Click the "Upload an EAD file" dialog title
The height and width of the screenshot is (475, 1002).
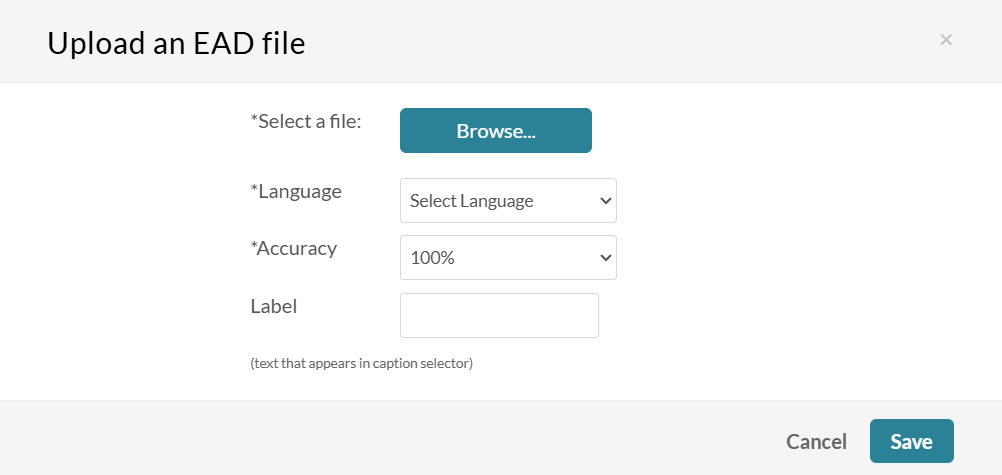click(176, 43)
